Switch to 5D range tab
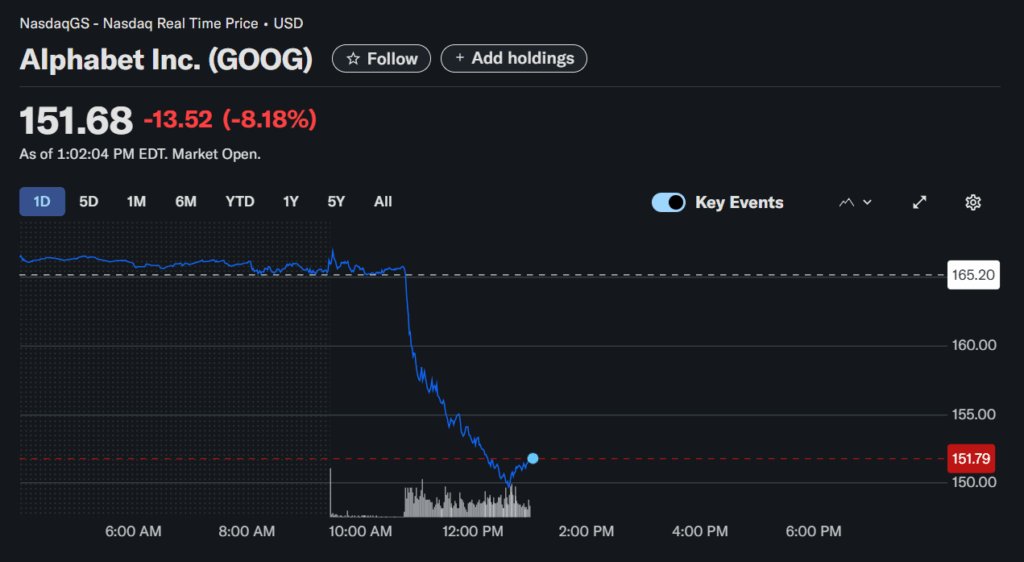The image size is (1024, 562). (89, 201)
